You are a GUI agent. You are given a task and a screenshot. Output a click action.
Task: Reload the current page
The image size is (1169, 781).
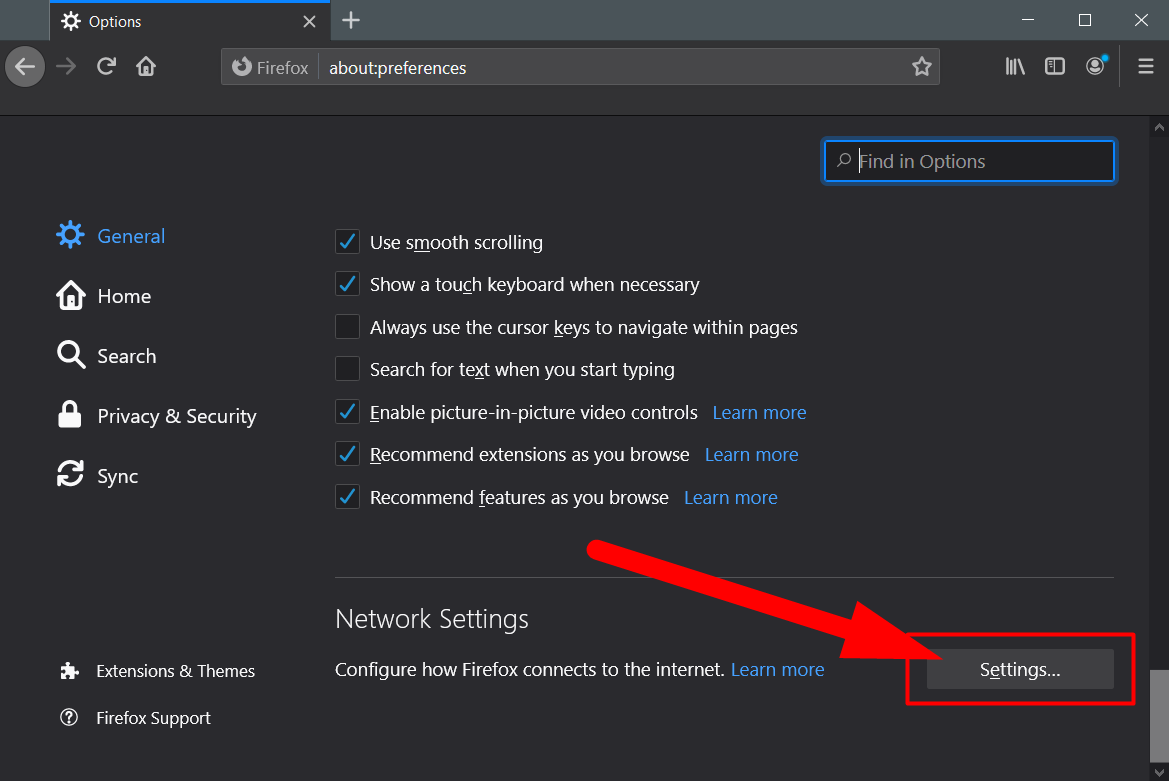(x=106, y=67)
